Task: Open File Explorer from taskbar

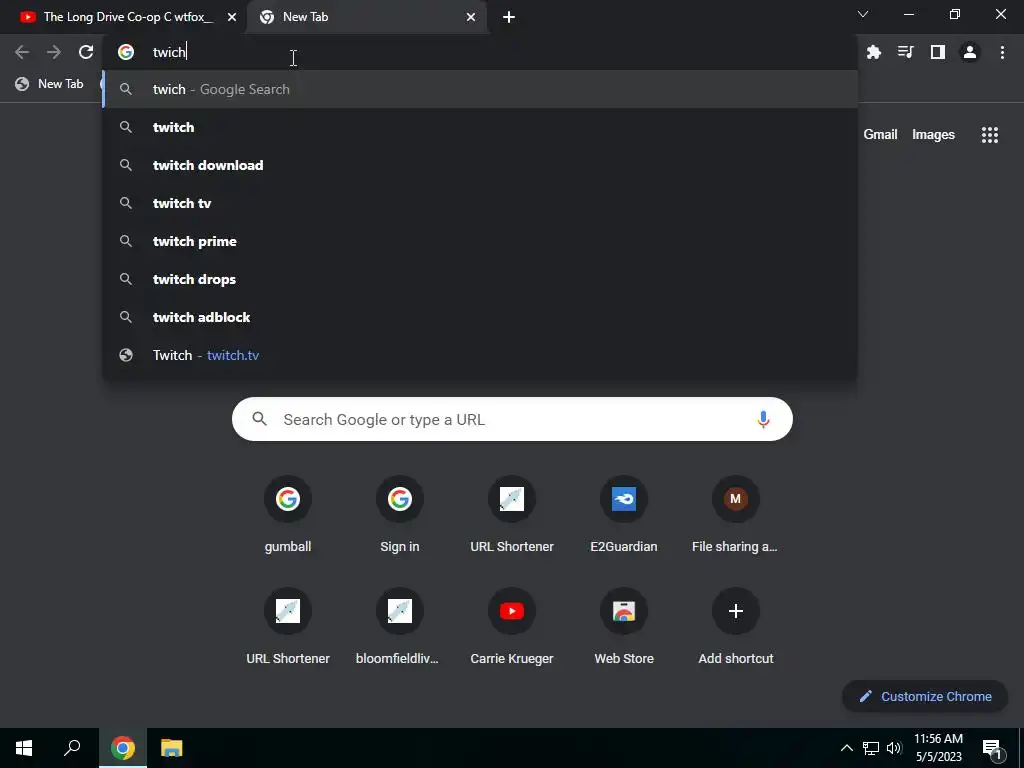Action: [172, 748]
